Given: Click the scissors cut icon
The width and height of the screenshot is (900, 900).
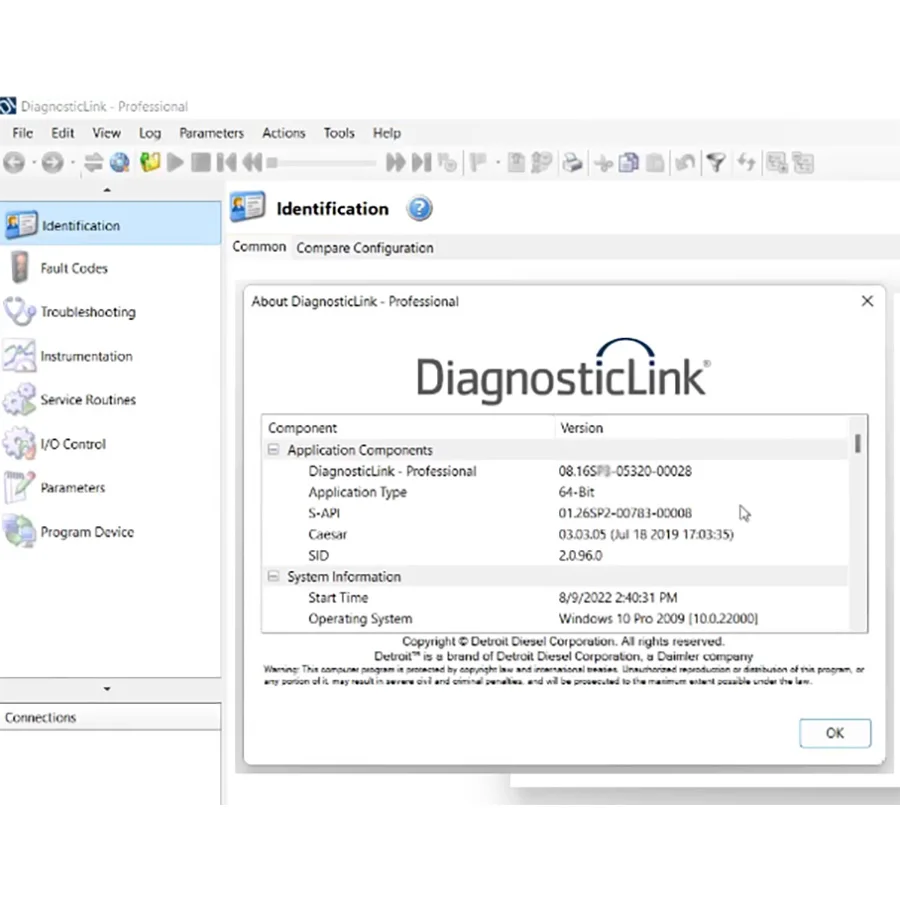Looking at the screenshot, I should [603, 163].
